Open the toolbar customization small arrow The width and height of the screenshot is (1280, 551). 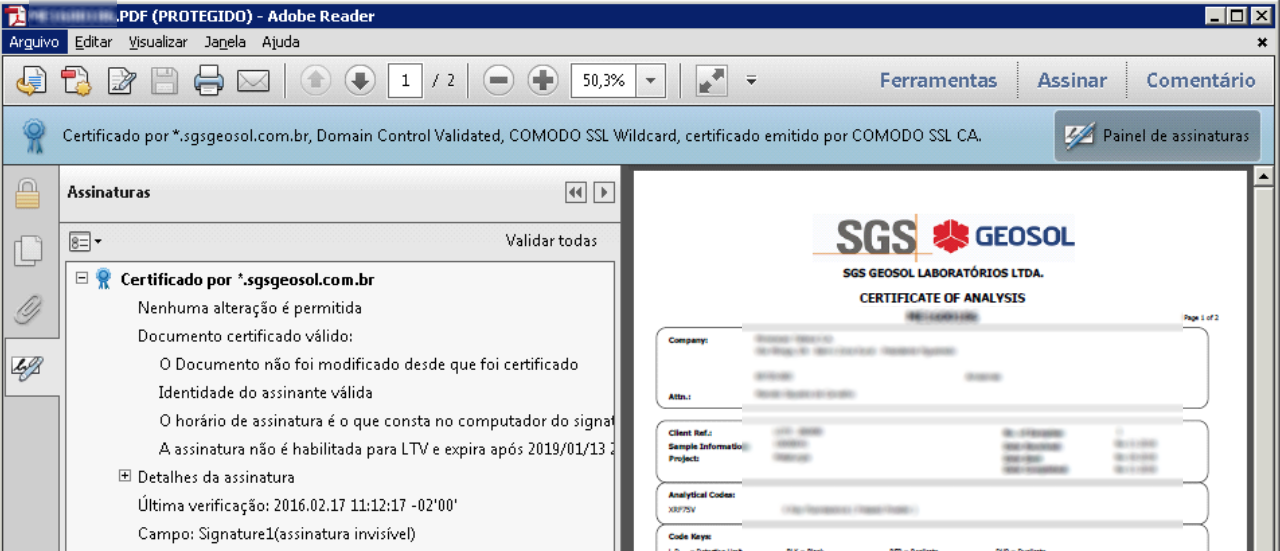click(752, 81)
